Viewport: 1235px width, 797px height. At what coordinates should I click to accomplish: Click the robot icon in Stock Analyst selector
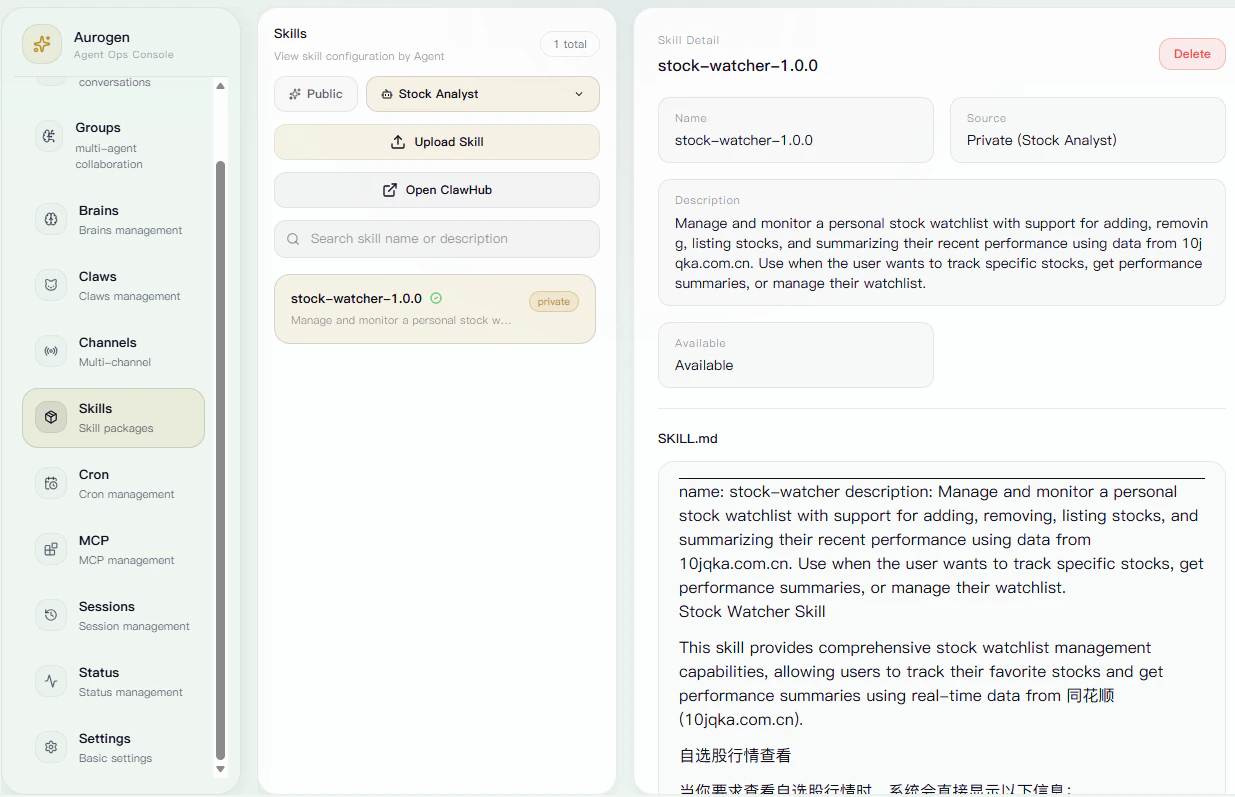pyautogui.click(x=387, y=94)
